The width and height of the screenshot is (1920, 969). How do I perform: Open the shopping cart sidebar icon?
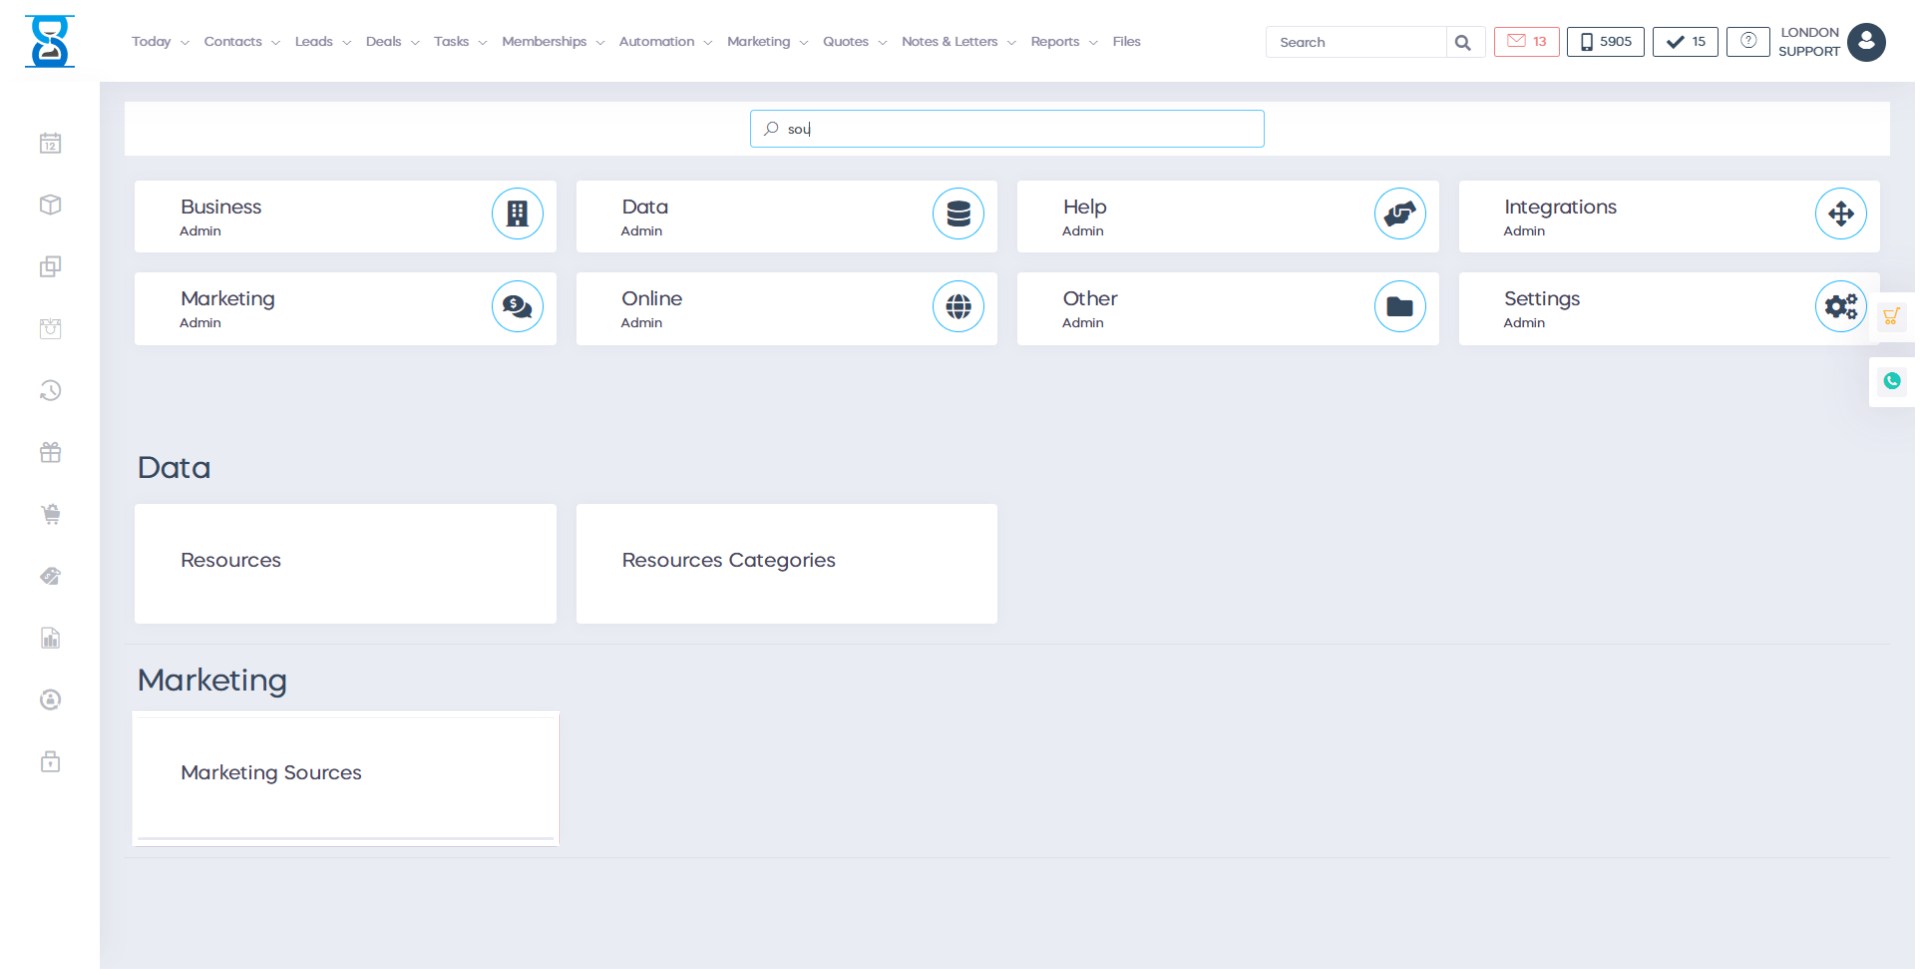coord(50,515)
